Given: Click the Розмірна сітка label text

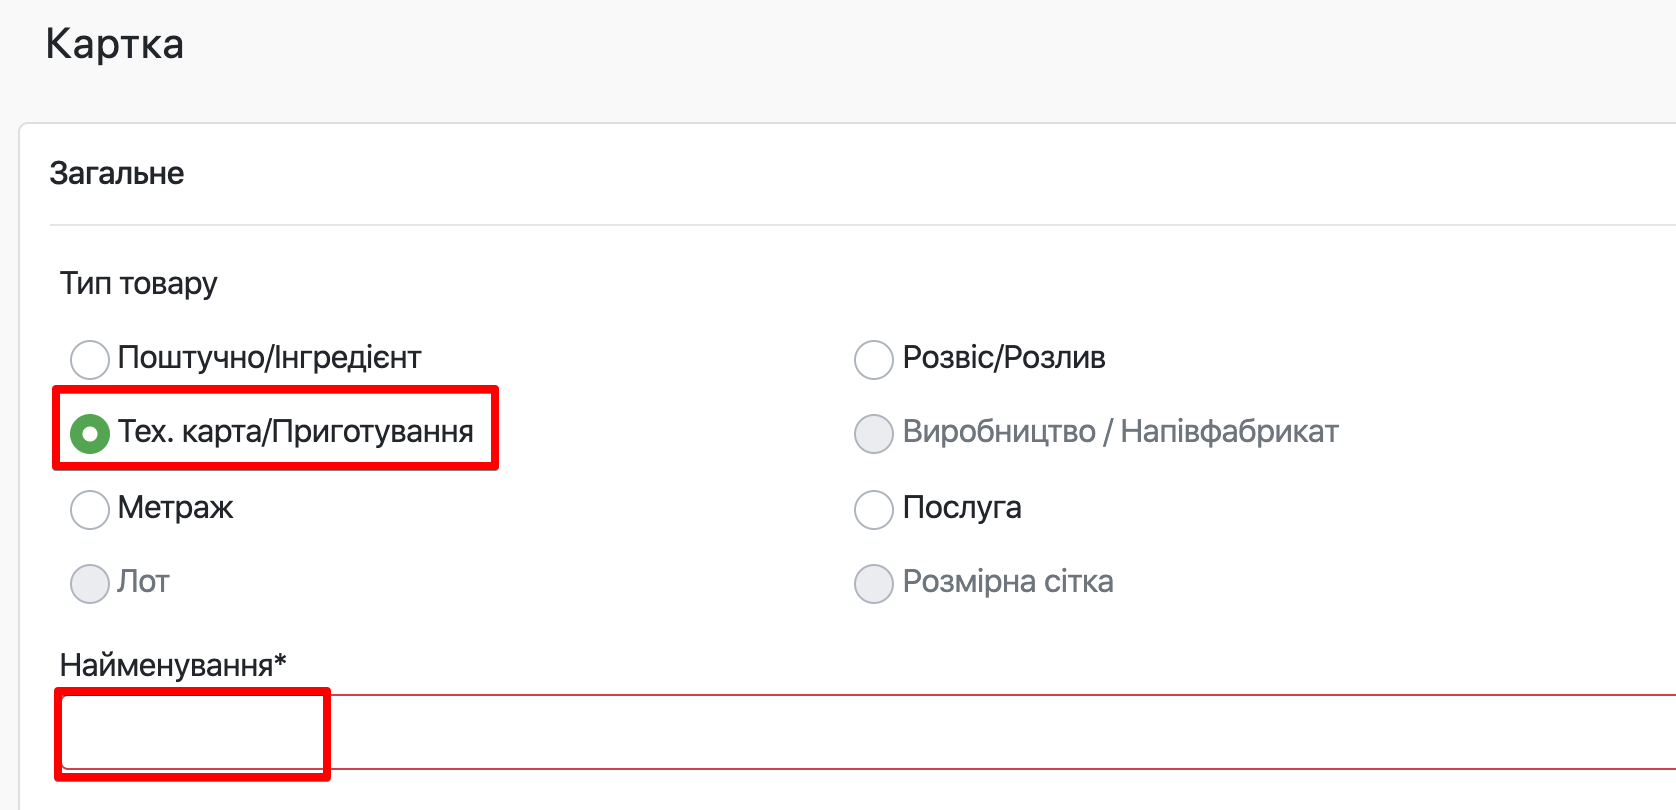Looking at the screenshot, I should 1007,581.
